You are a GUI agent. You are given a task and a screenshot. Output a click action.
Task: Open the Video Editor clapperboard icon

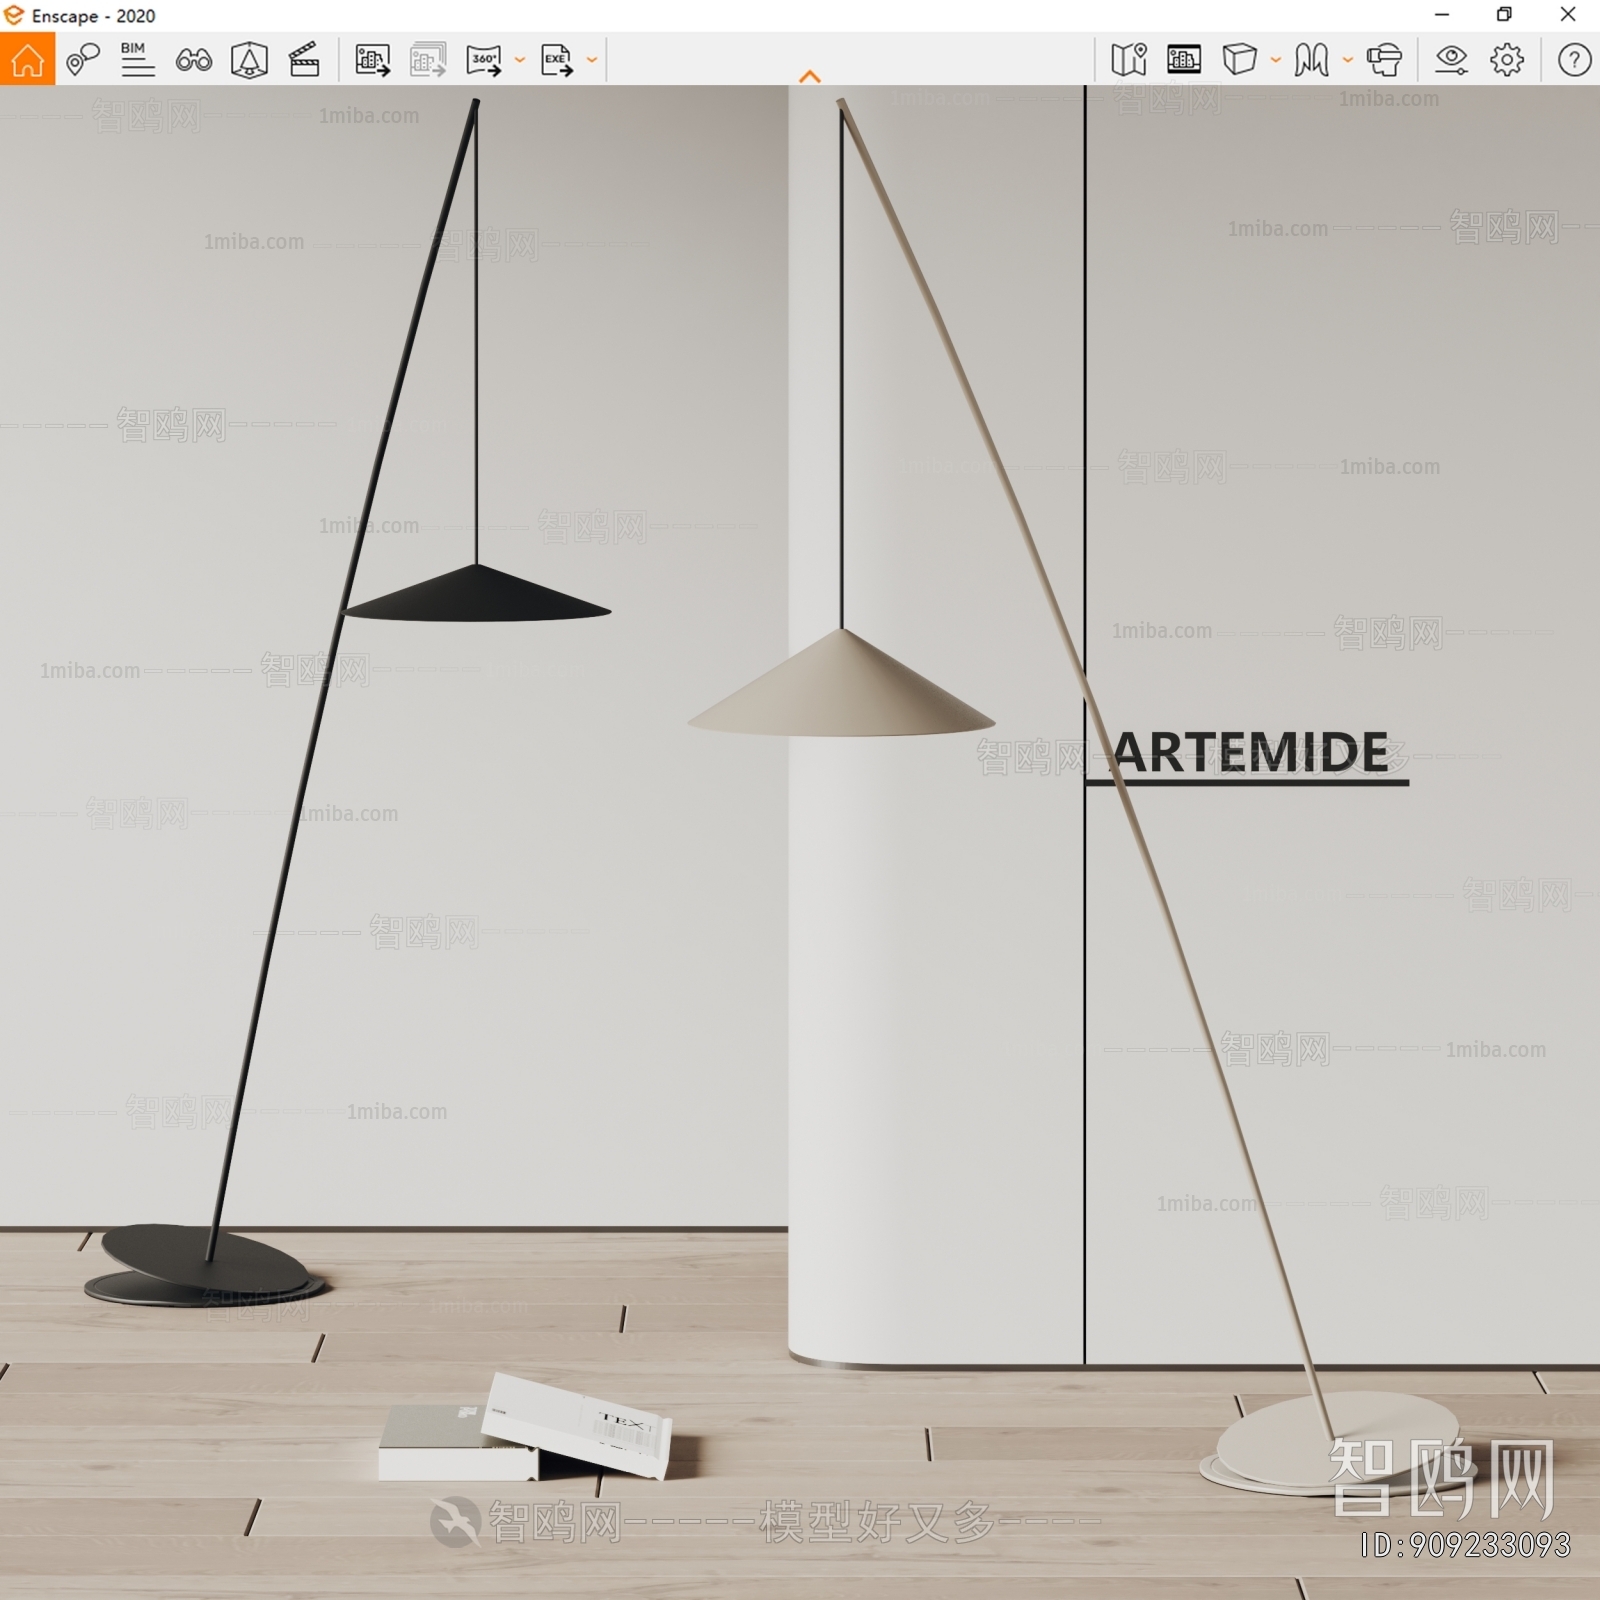pyautogui.click(x=304, y=60)
